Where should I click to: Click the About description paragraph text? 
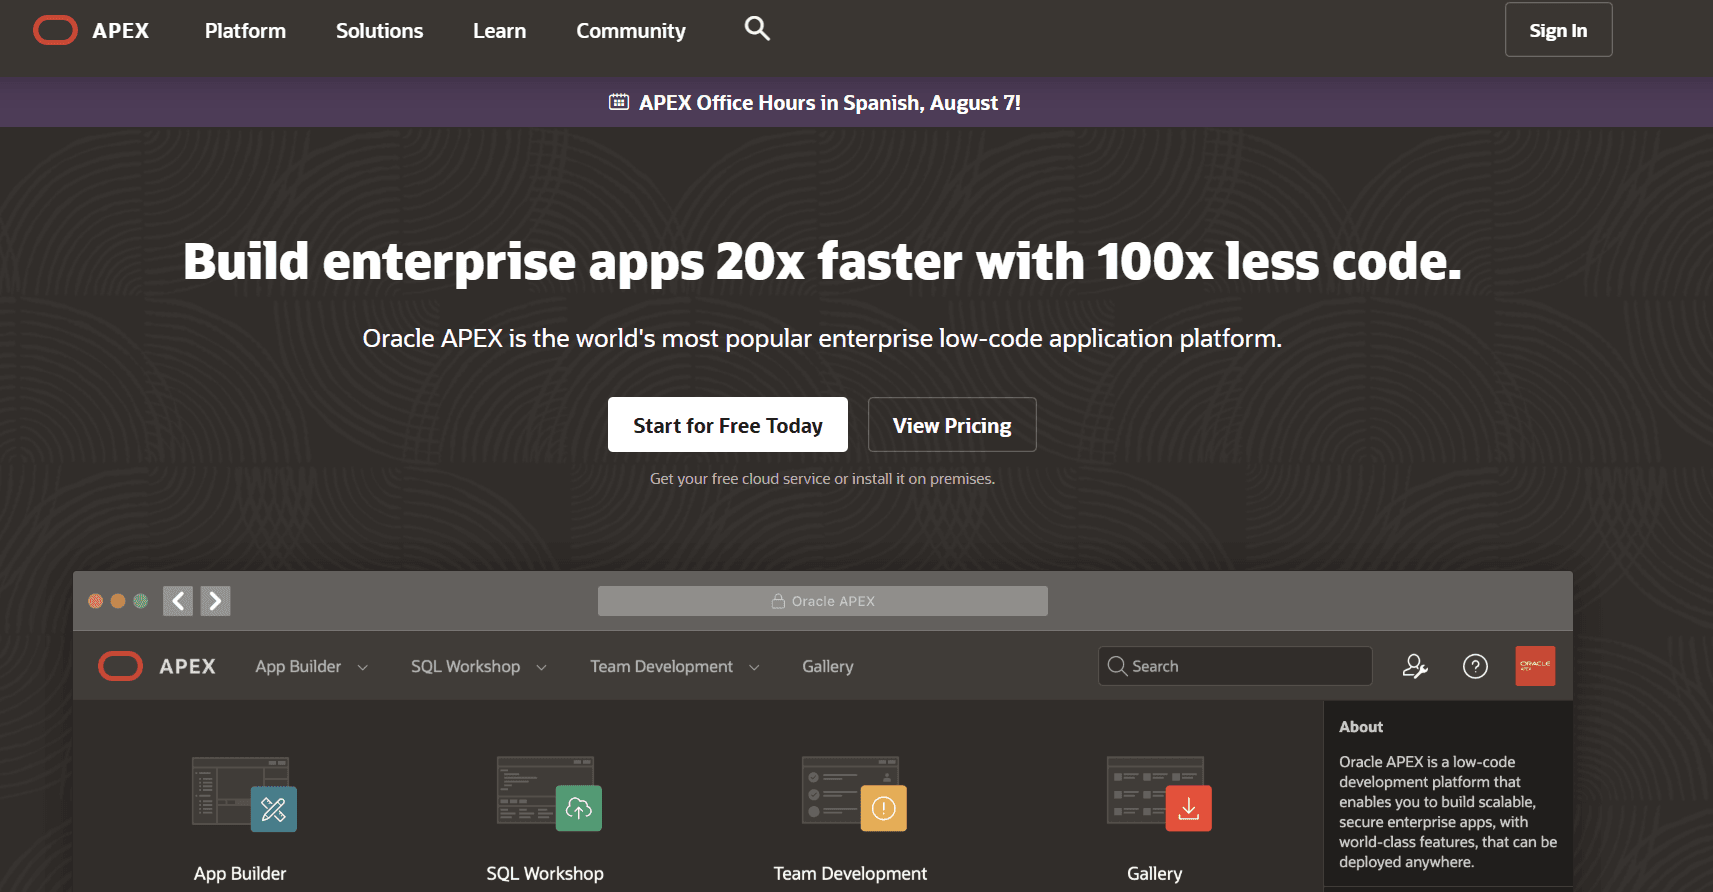pyautogui.click(x=1448, y=812)
